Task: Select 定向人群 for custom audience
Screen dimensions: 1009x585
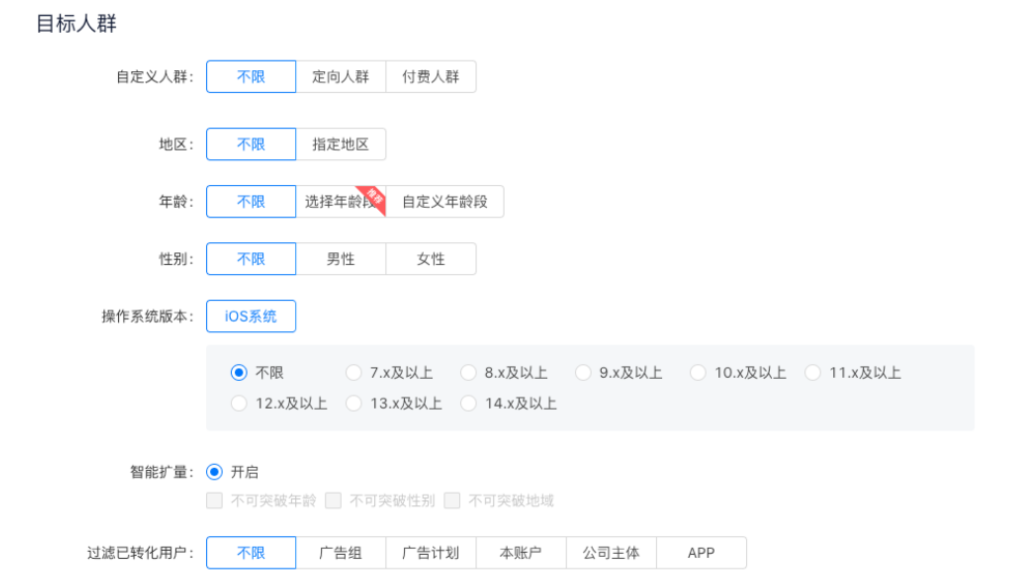Action: [x=342, y=76]
